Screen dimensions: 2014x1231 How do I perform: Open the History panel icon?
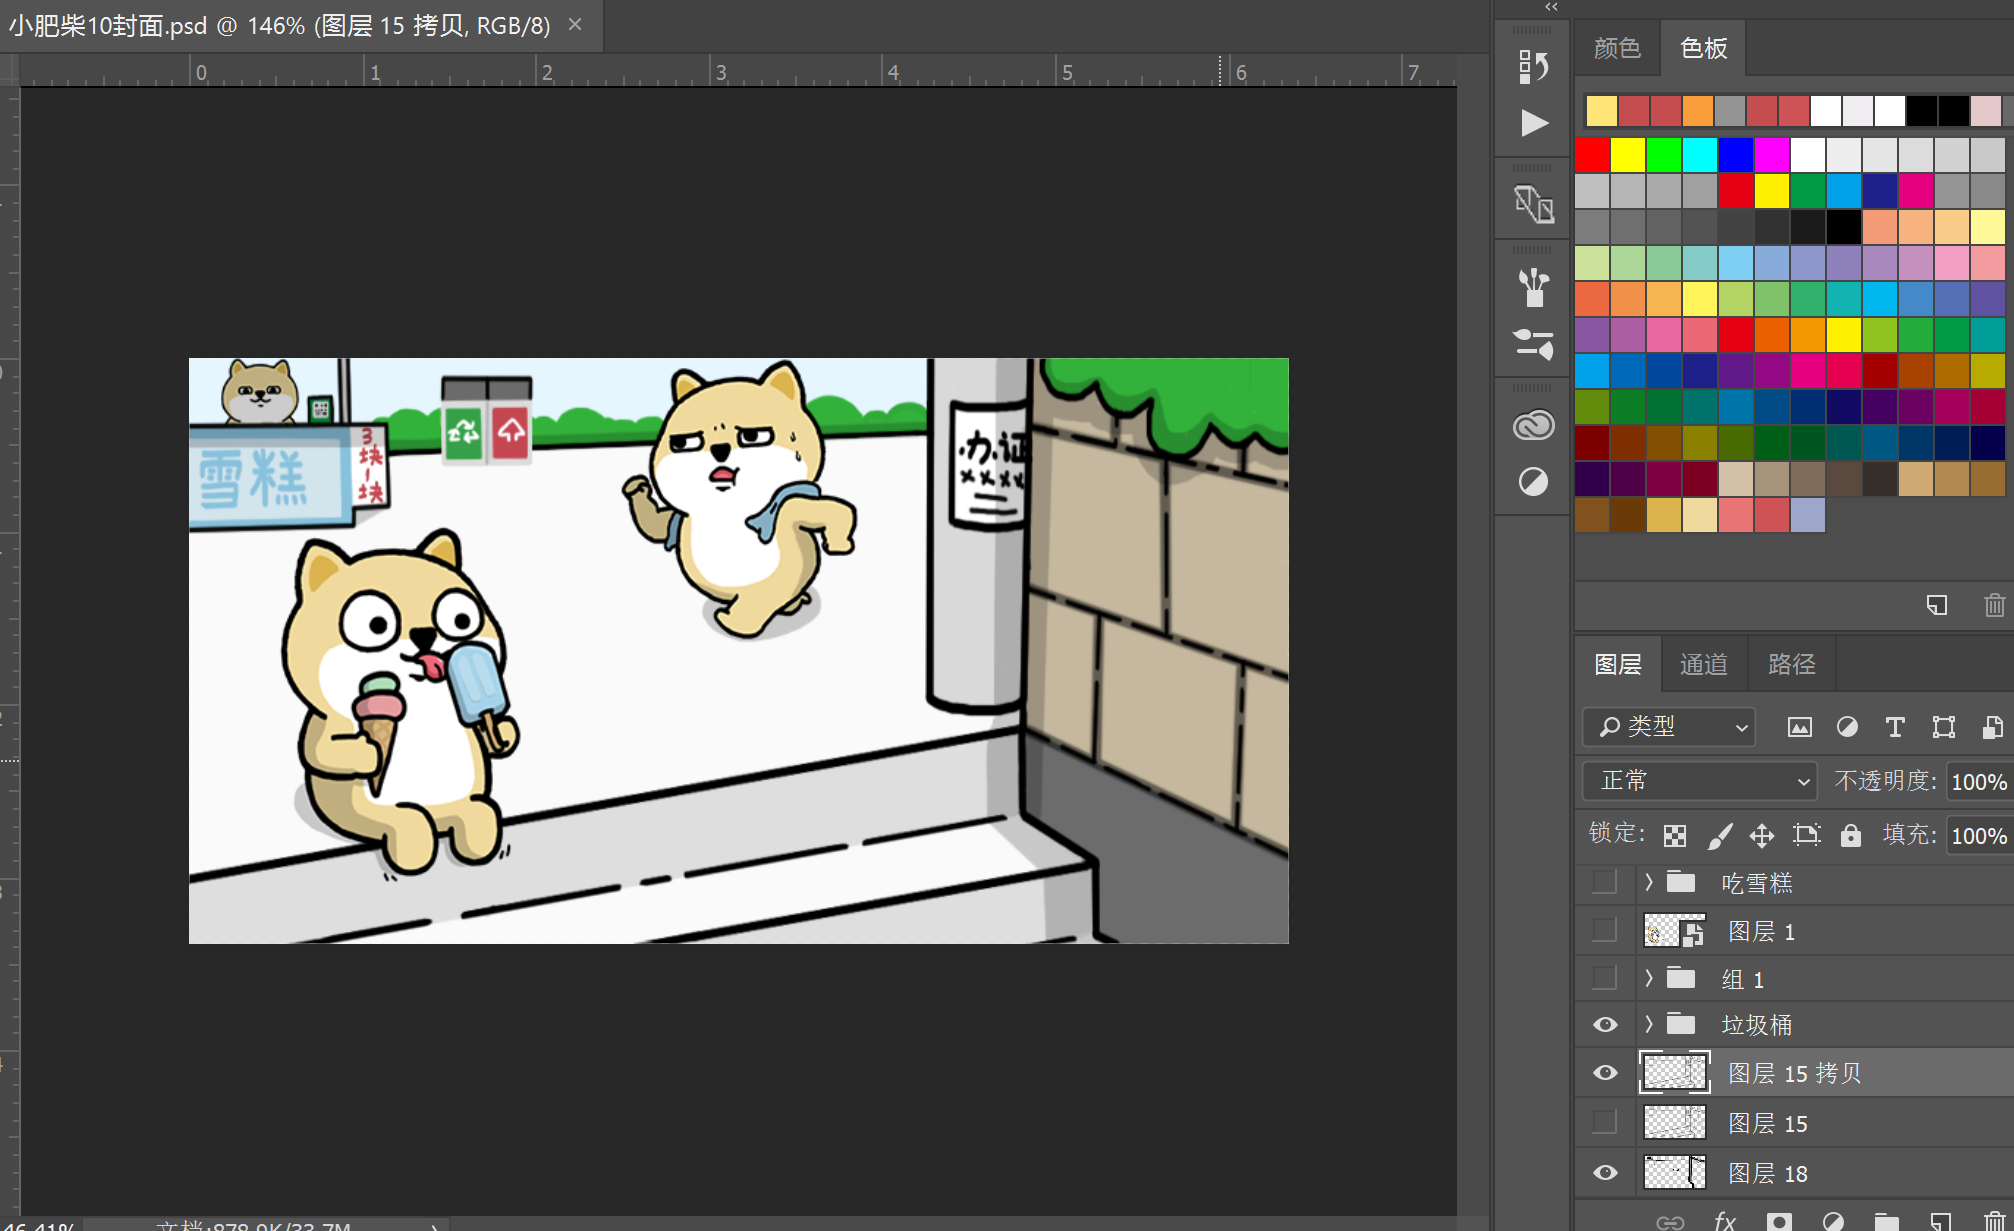[x=1533, y=67]
